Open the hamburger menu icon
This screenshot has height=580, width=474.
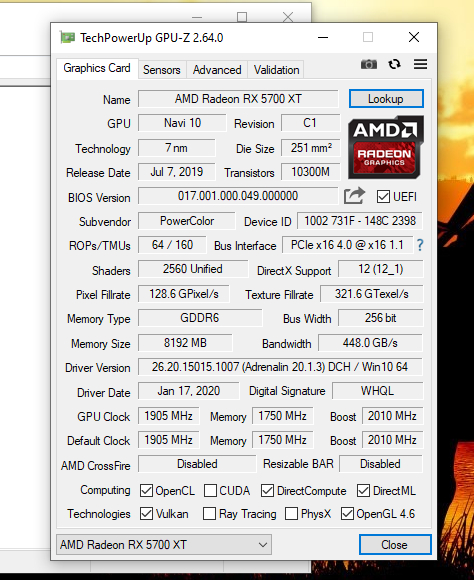(420, 64)
